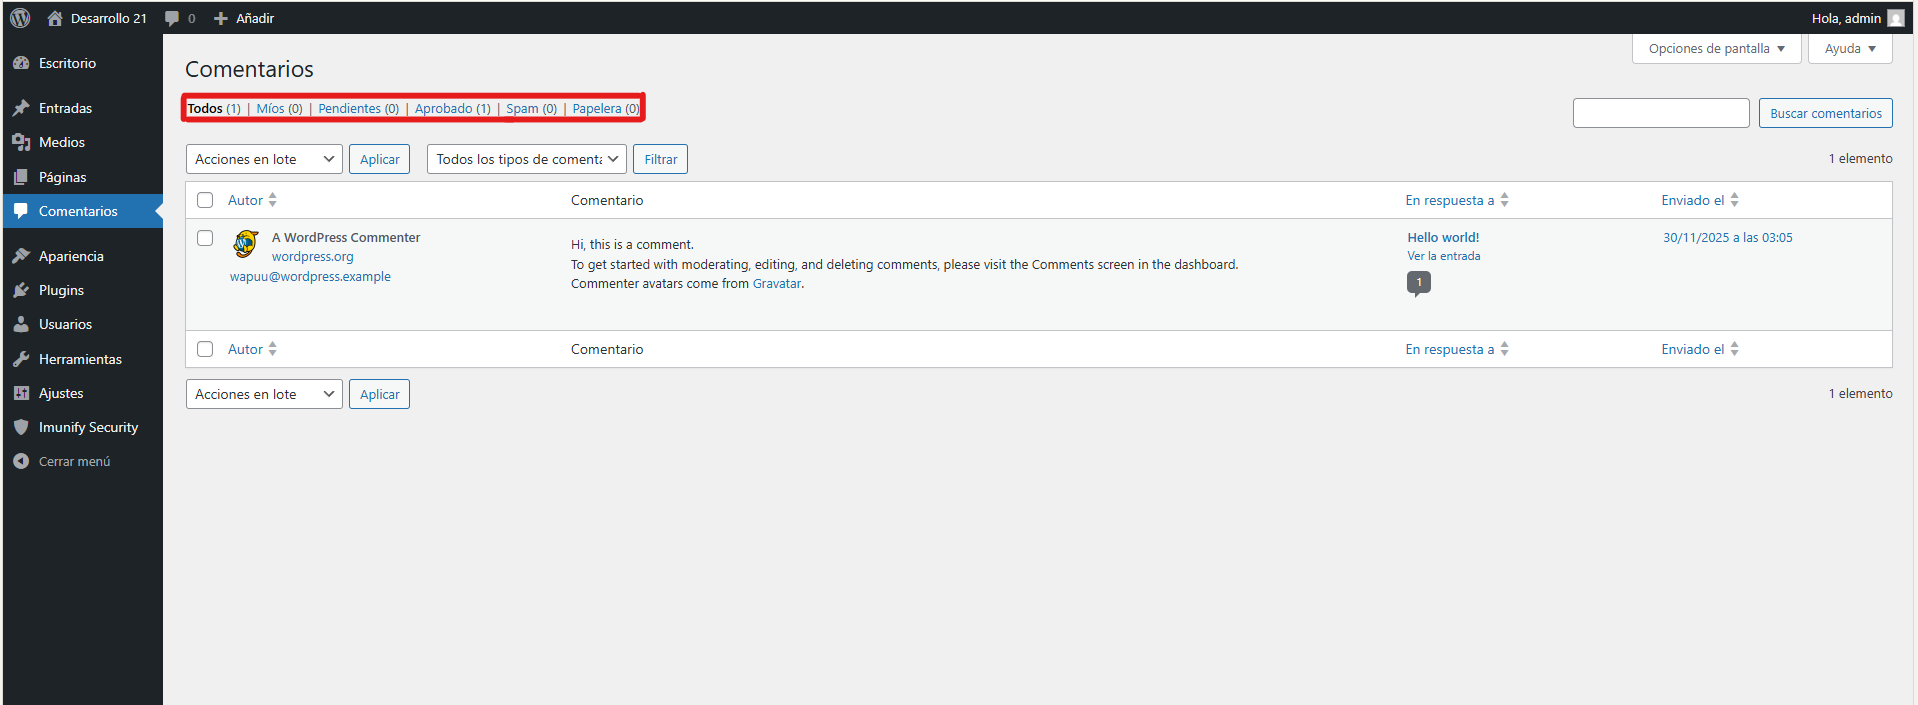Open the top Acciones en lote dropdown
Screen dimensions: 1918x705
click(264, 159)
